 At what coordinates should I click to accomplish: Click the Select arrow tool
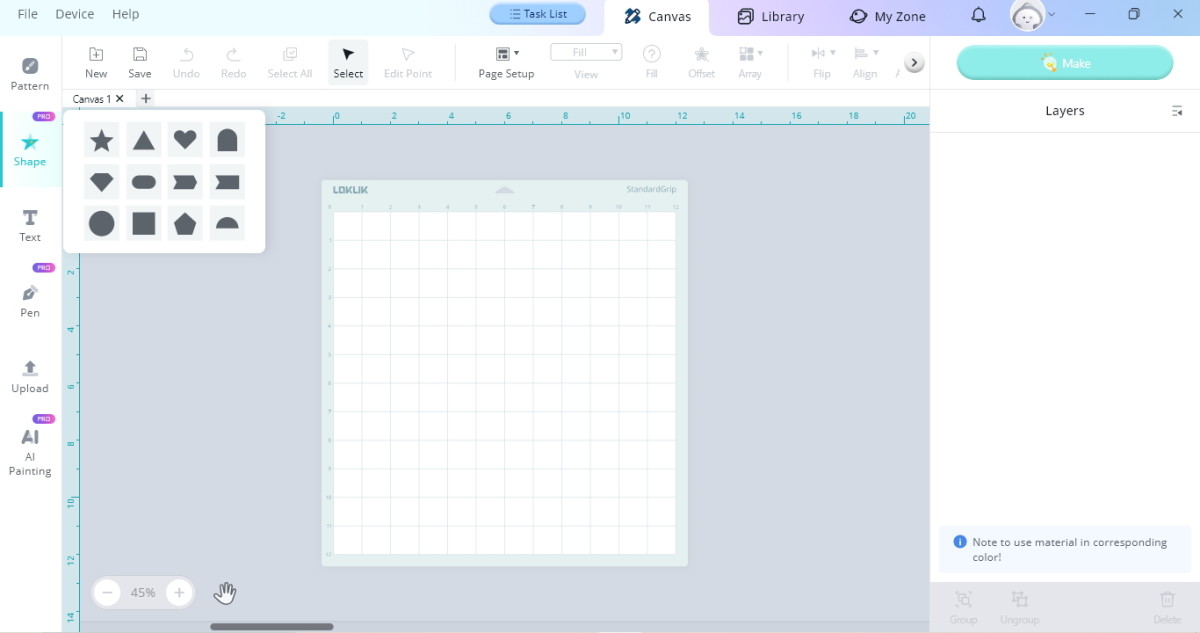348,62
